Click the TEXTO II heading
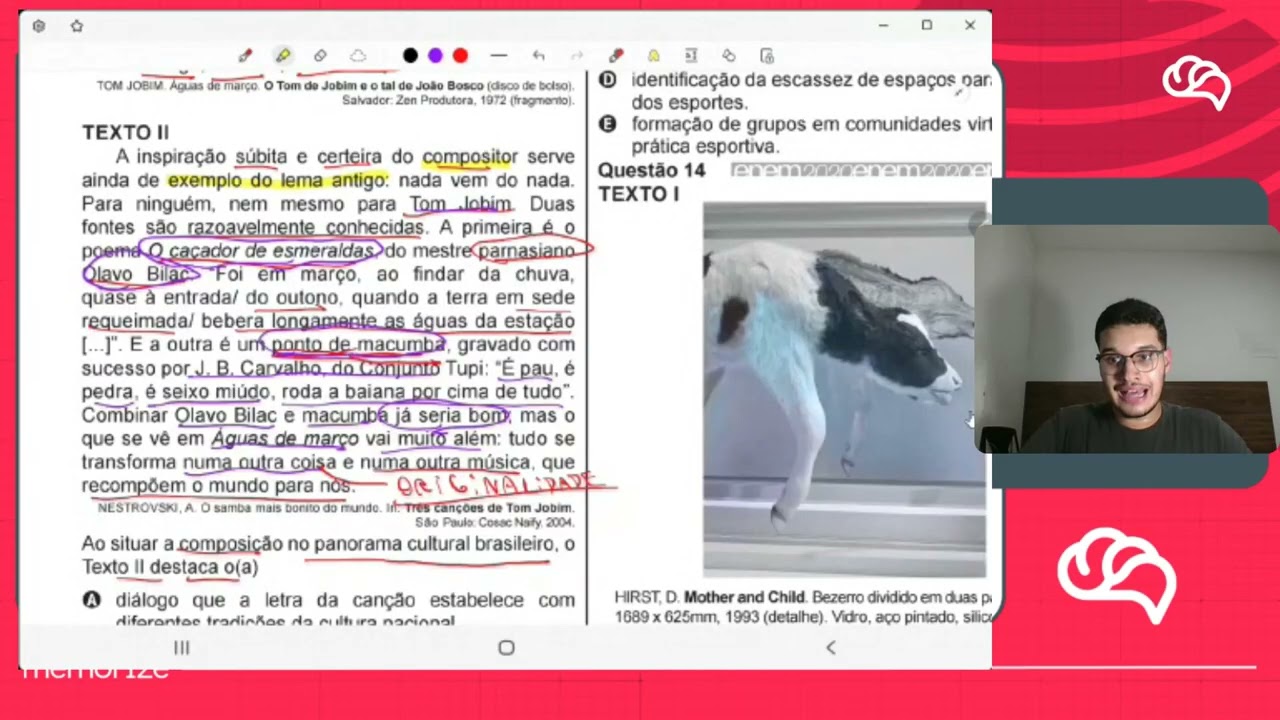1280x720 pixels. click(125, 132)
